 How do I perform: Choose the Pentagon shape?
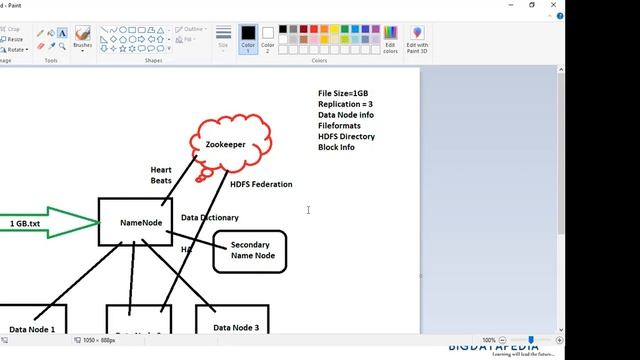coord(123,40)
